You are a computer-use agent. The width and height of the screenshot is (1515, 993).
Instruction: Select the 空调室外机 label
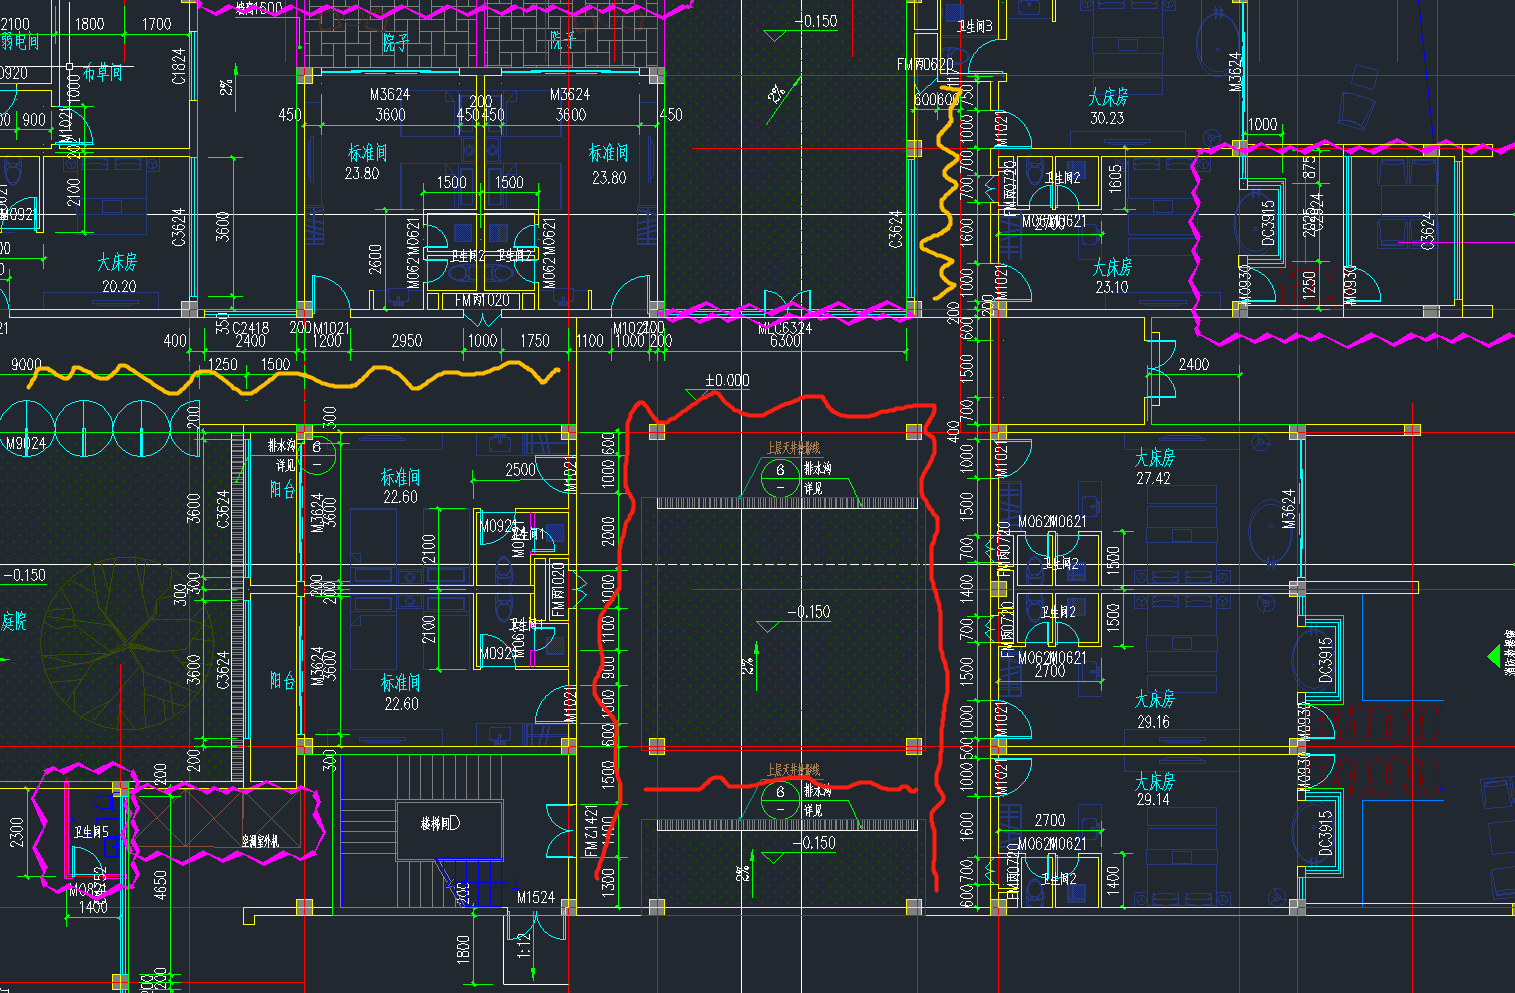259,841
